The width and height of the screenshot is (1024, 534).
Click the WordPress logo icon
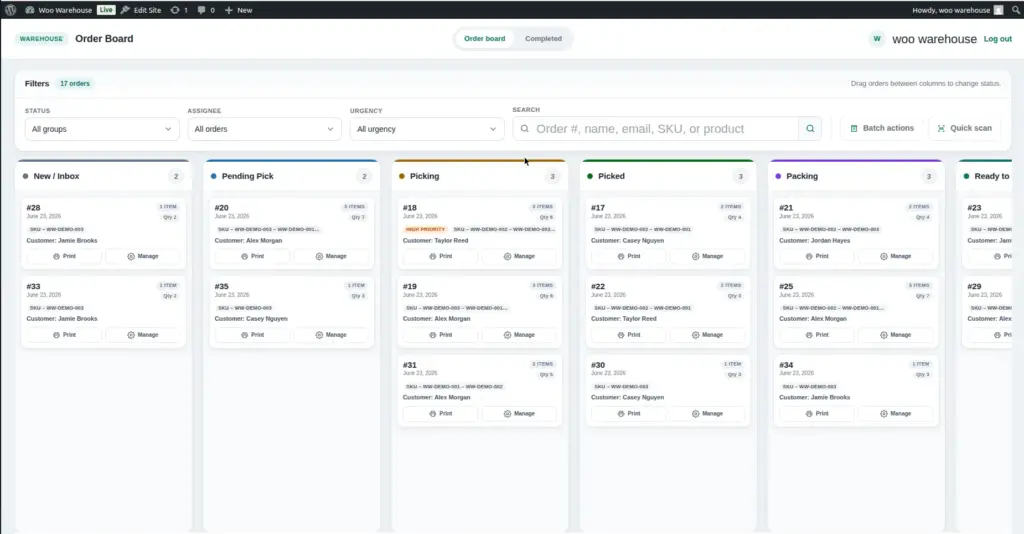tap(10, 10)
